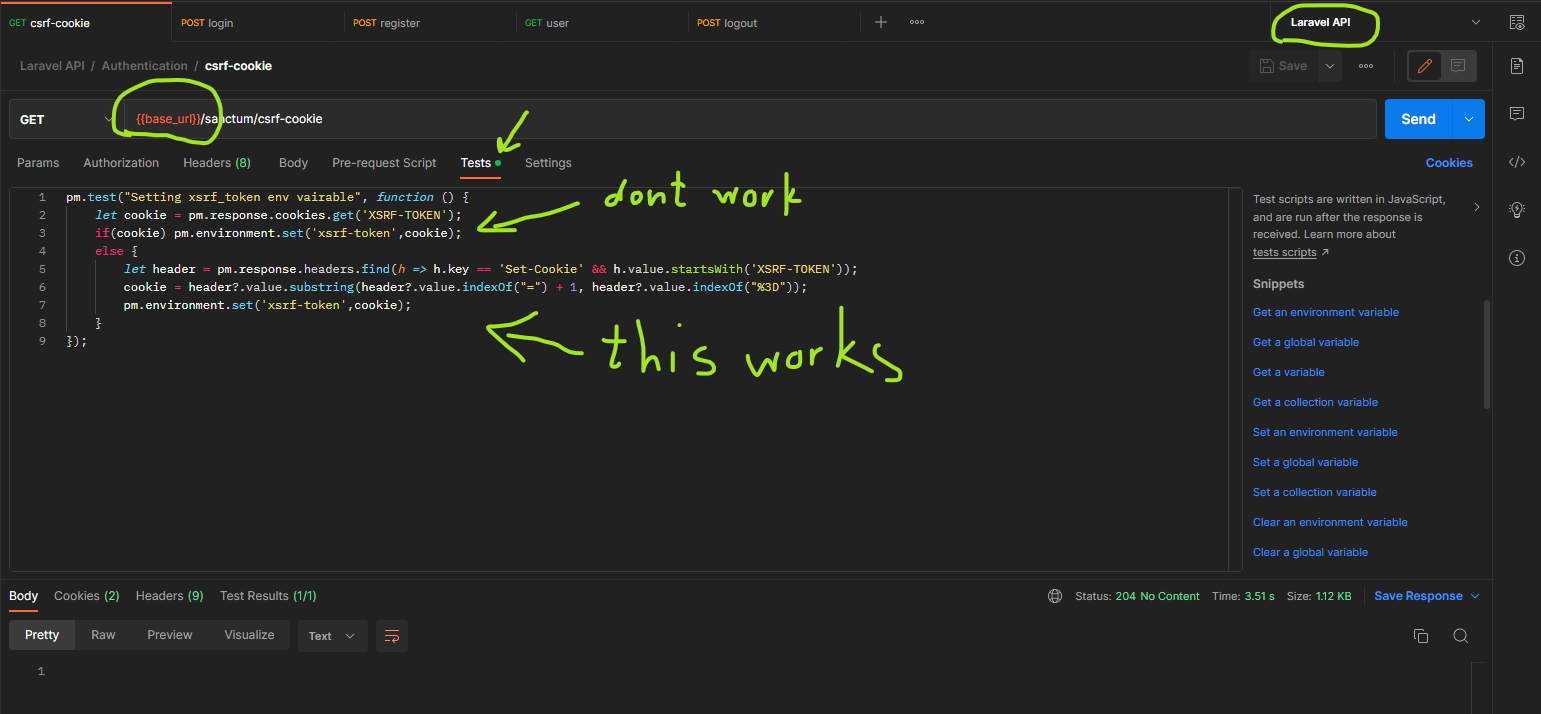Click the Save button
Image resolution: width=1541 pixels, height=714 pixels.
1283,66
